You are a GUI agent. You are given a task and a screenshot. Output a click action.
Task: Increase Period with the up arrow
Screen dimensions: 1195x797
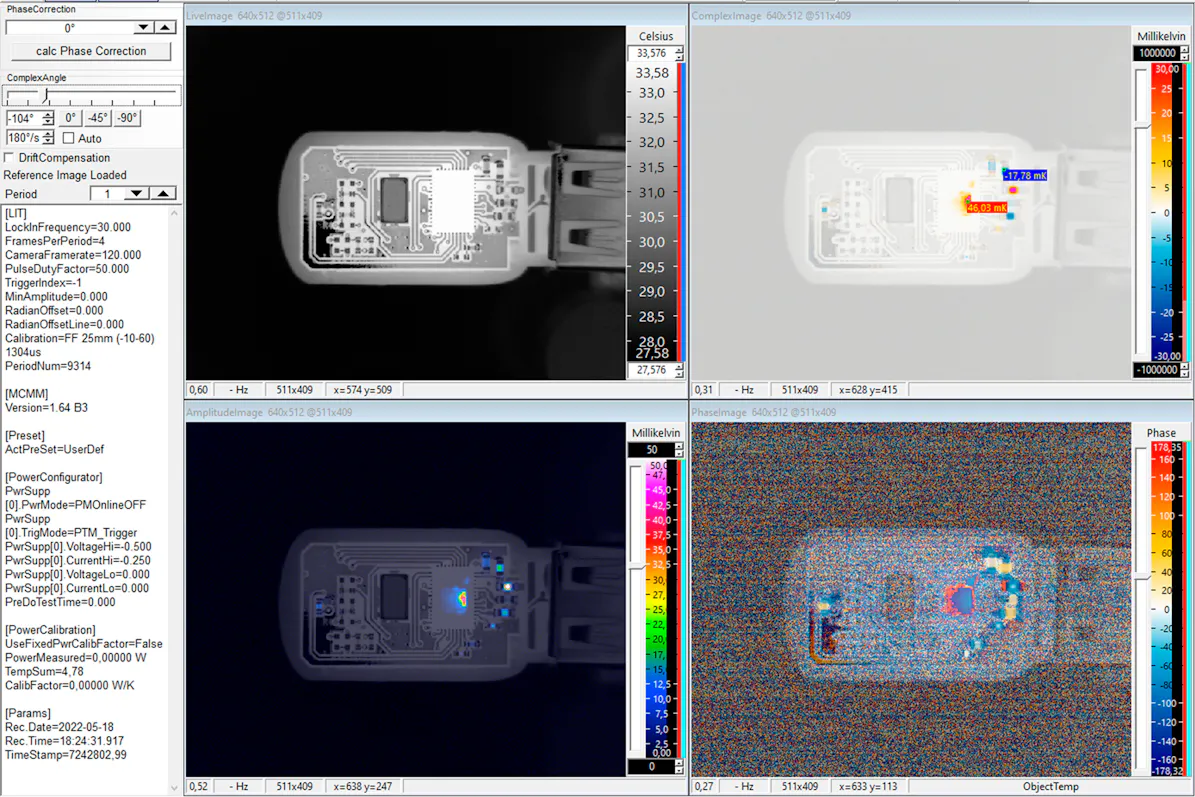(x=163, y=194)
